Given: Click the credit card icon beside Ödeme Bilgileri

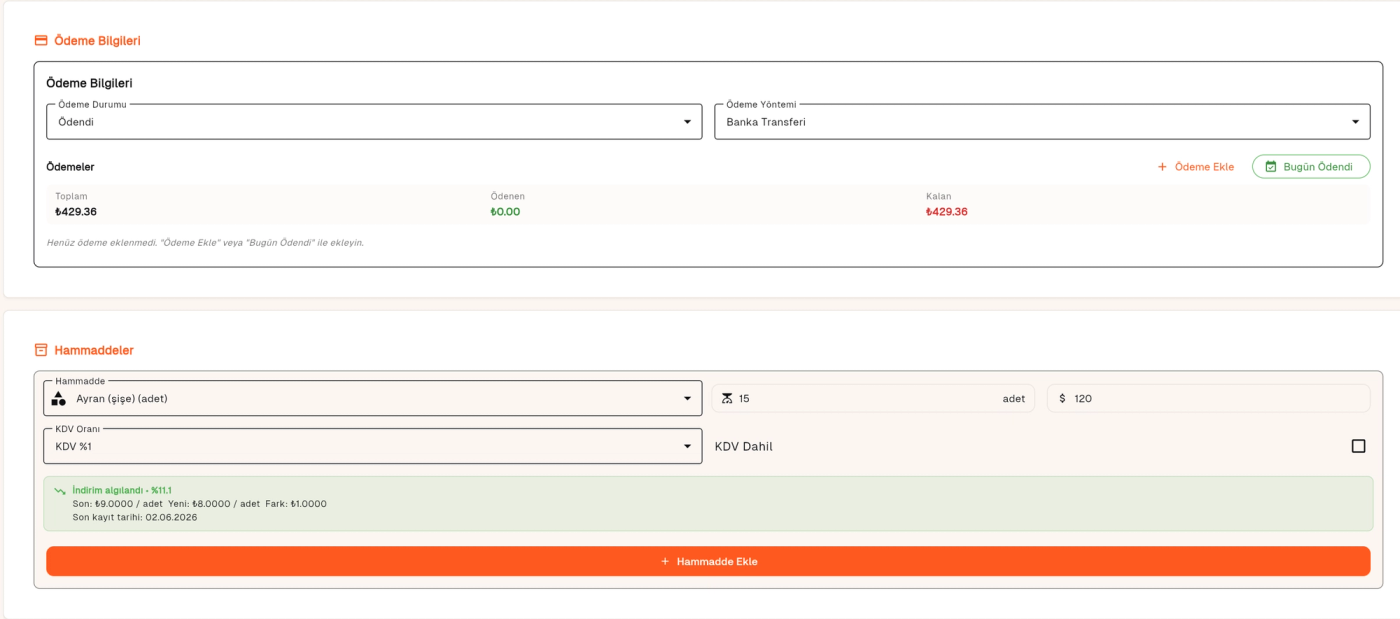Looking at the screenshot, I should click(41, 41).
